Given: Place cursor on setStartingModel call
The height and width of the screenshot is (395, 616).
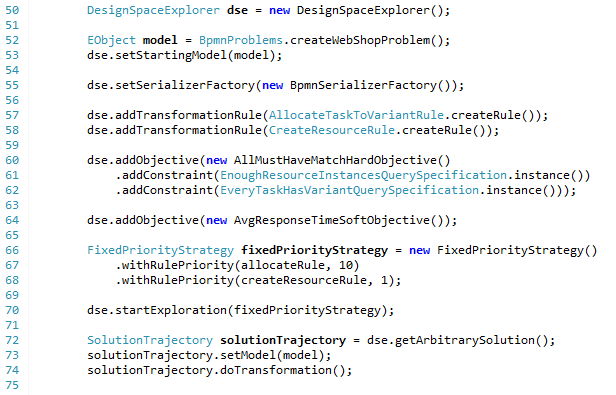Looking at the screenshot, I should (171, 55).
